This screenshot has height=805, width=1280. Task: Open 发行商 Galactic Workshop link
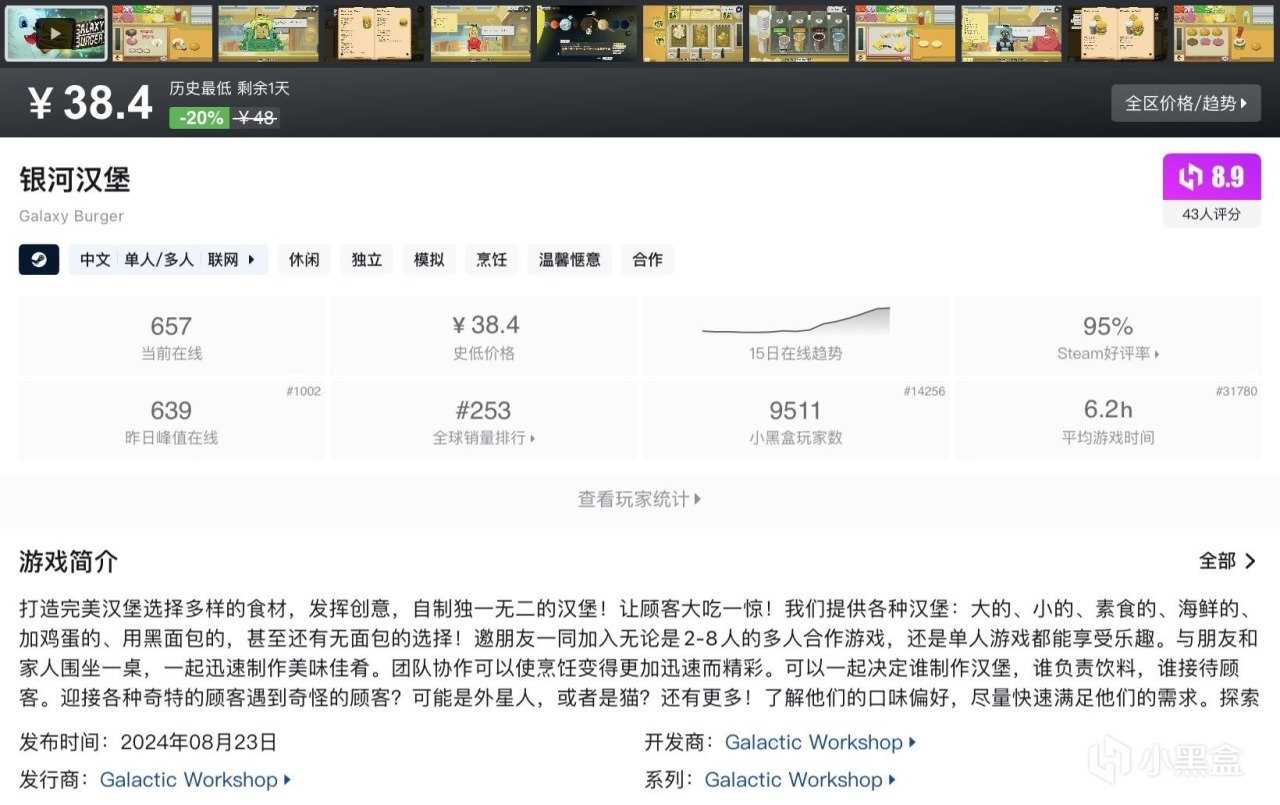[195, 780]
